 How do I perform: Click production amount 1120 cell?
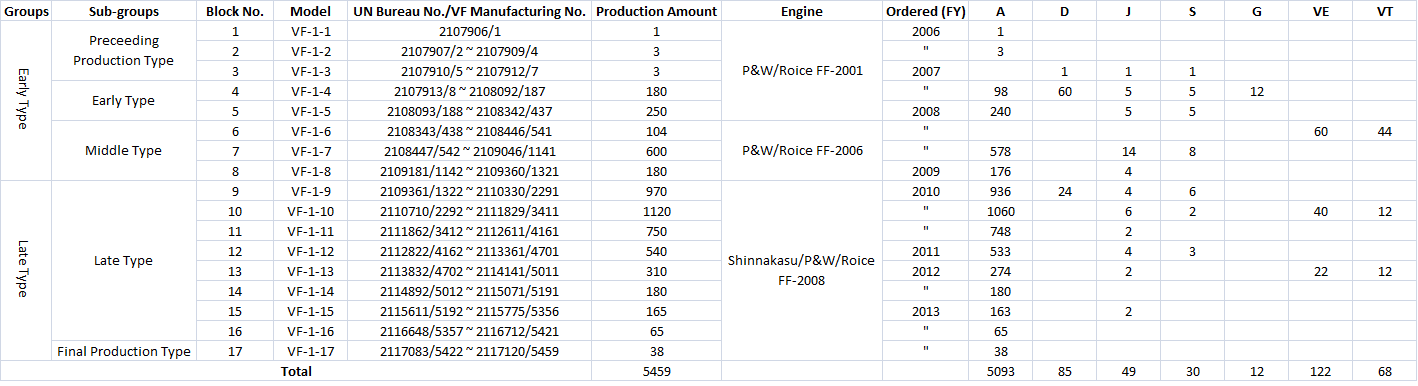(656, 211)
